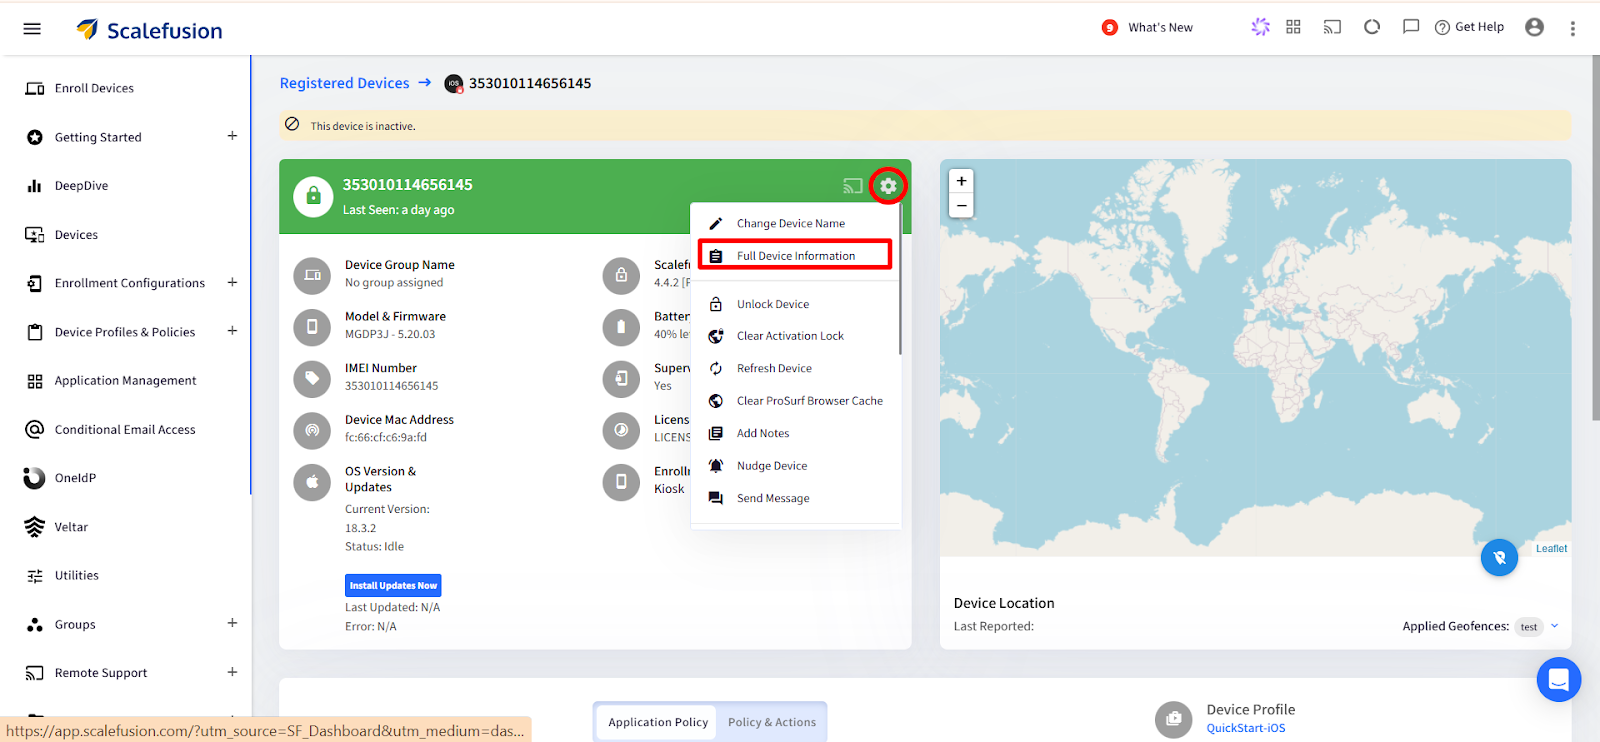Viewport: 1600px width, 742px height.
Task: Click the battery info icon
Action: 621,326
